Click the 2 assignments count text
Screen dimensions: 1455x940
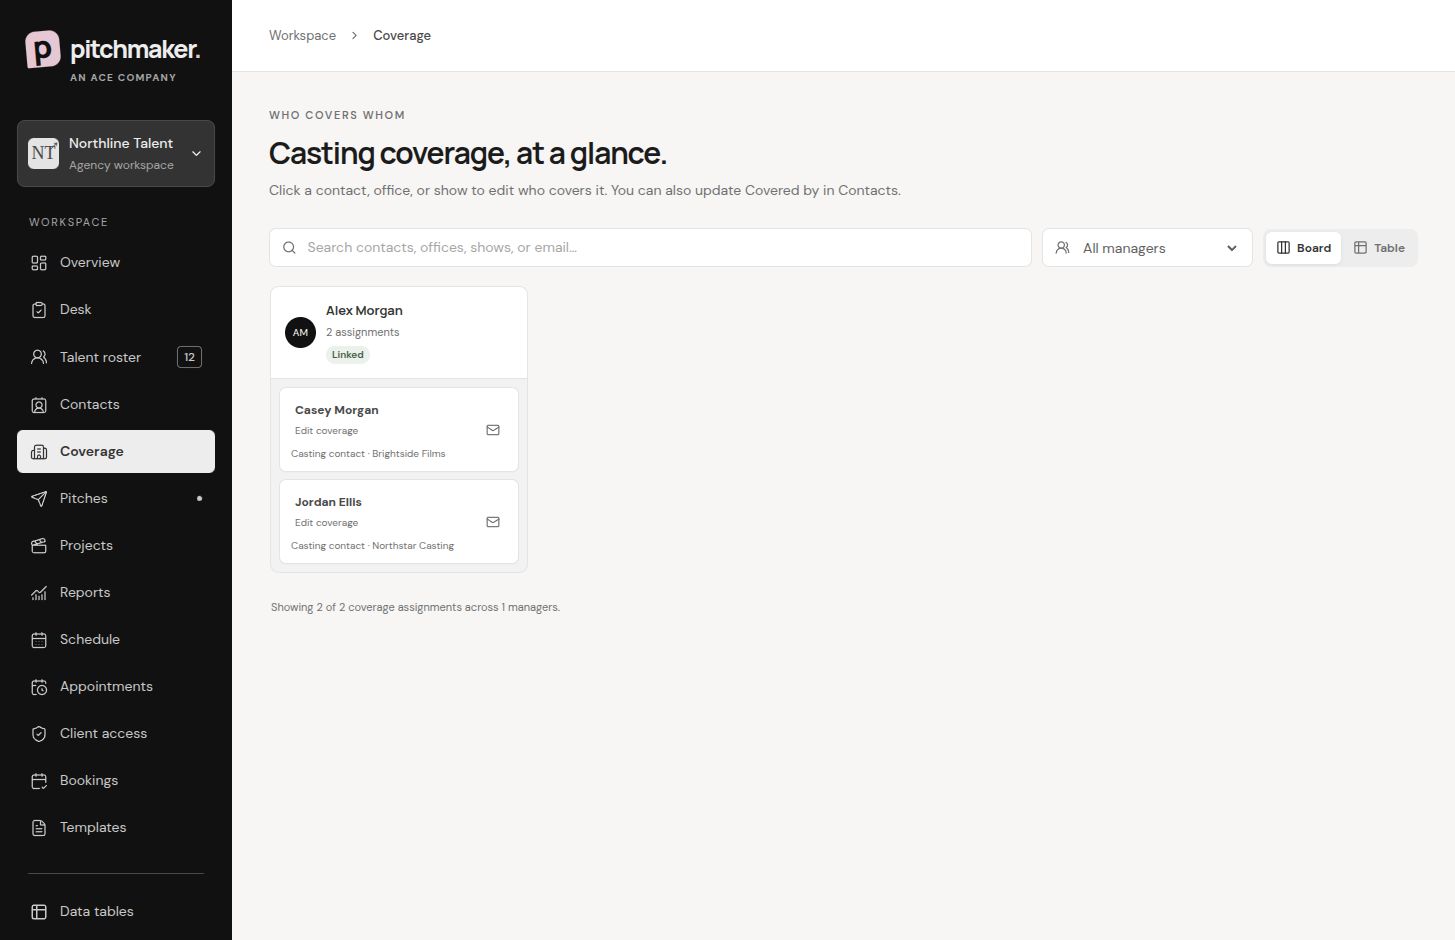(x=362, y=332)
